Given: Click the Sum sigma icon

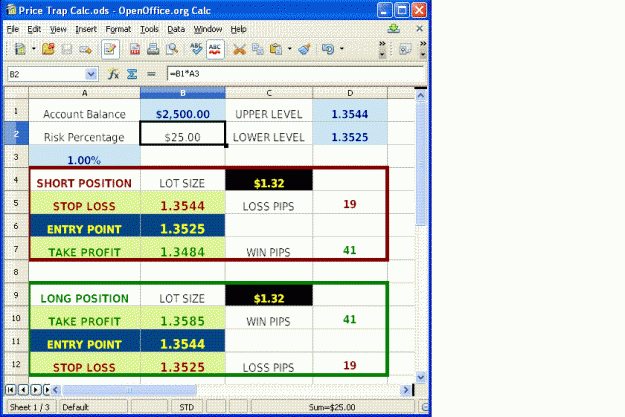Looking at the screenshot, I should [132, 74].
